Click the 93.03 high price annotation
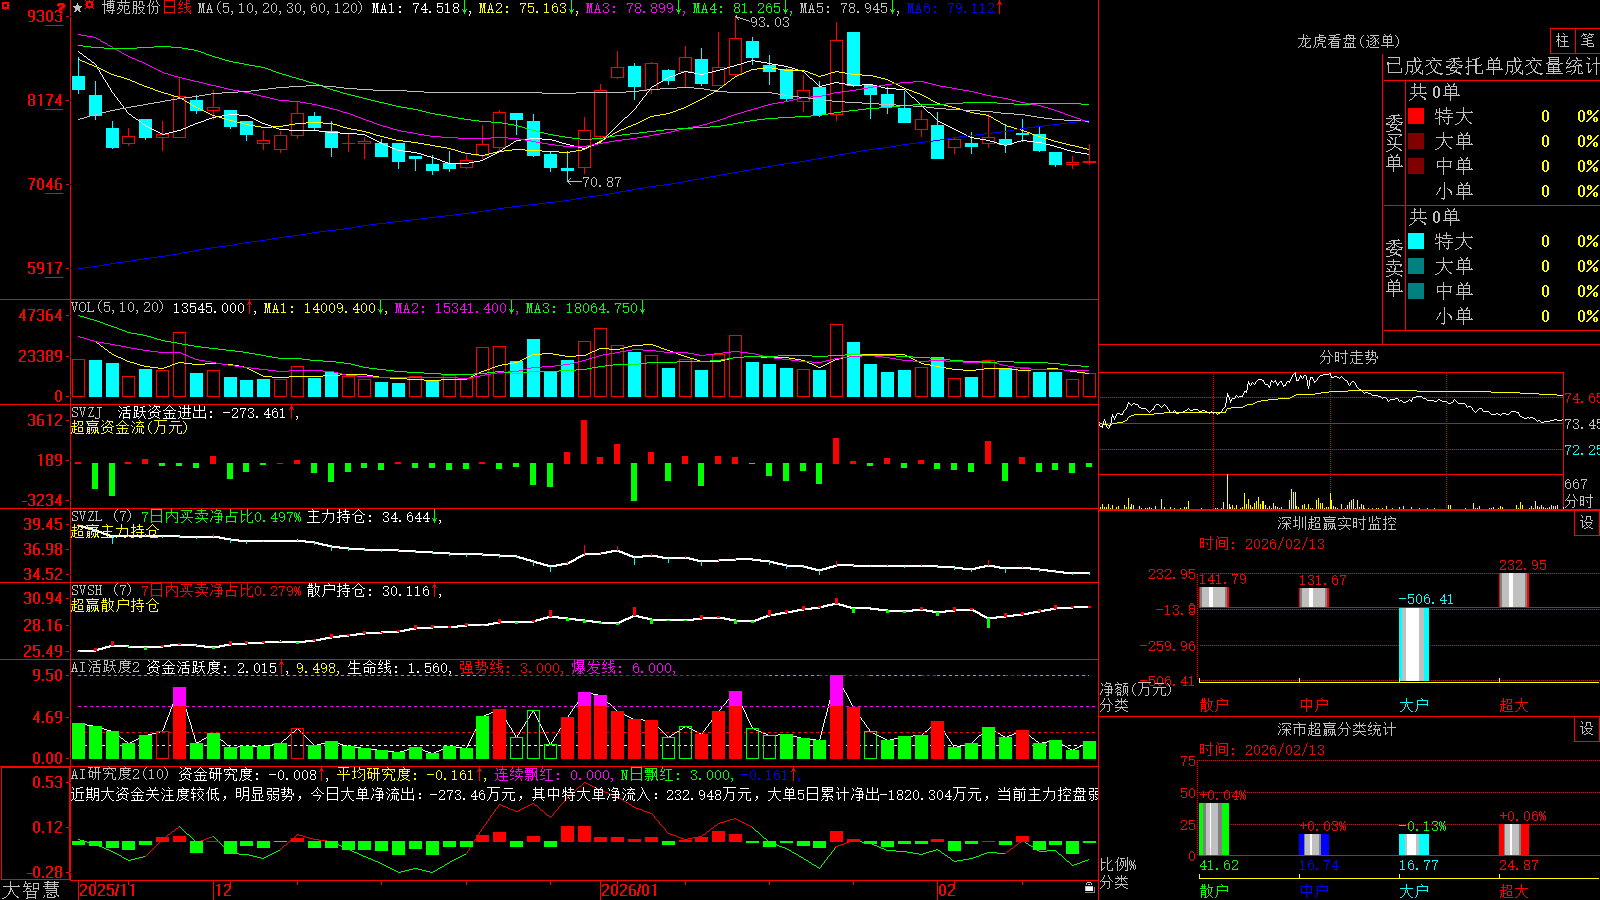This screenshot has width=1600, height=900. coord(770,22)
